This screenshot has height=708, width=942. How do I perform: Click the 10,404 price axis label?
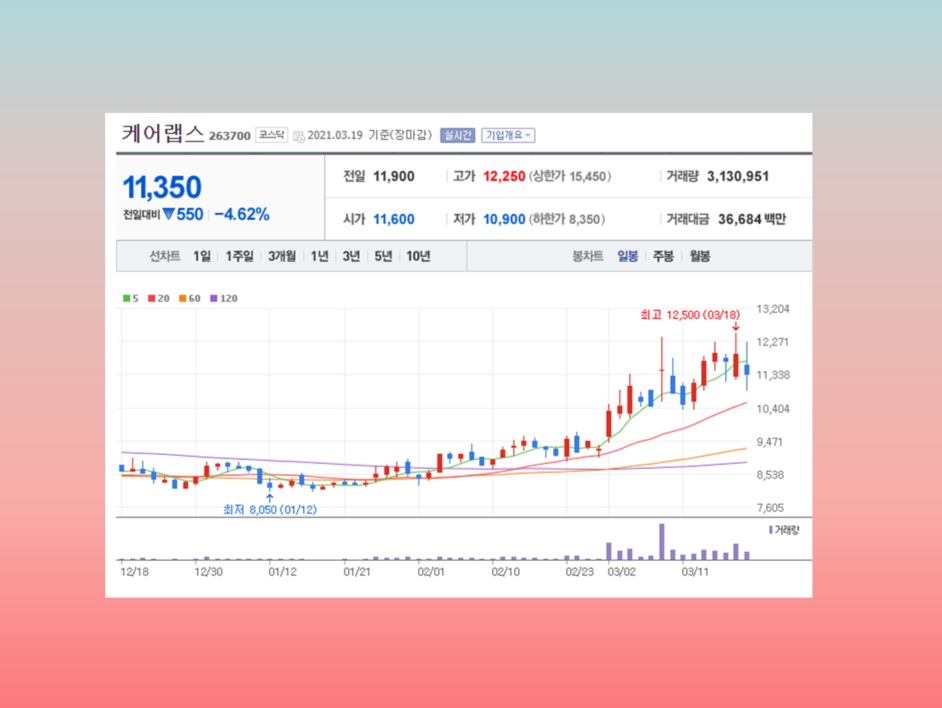pyautogui.click(x=773, y=409)
